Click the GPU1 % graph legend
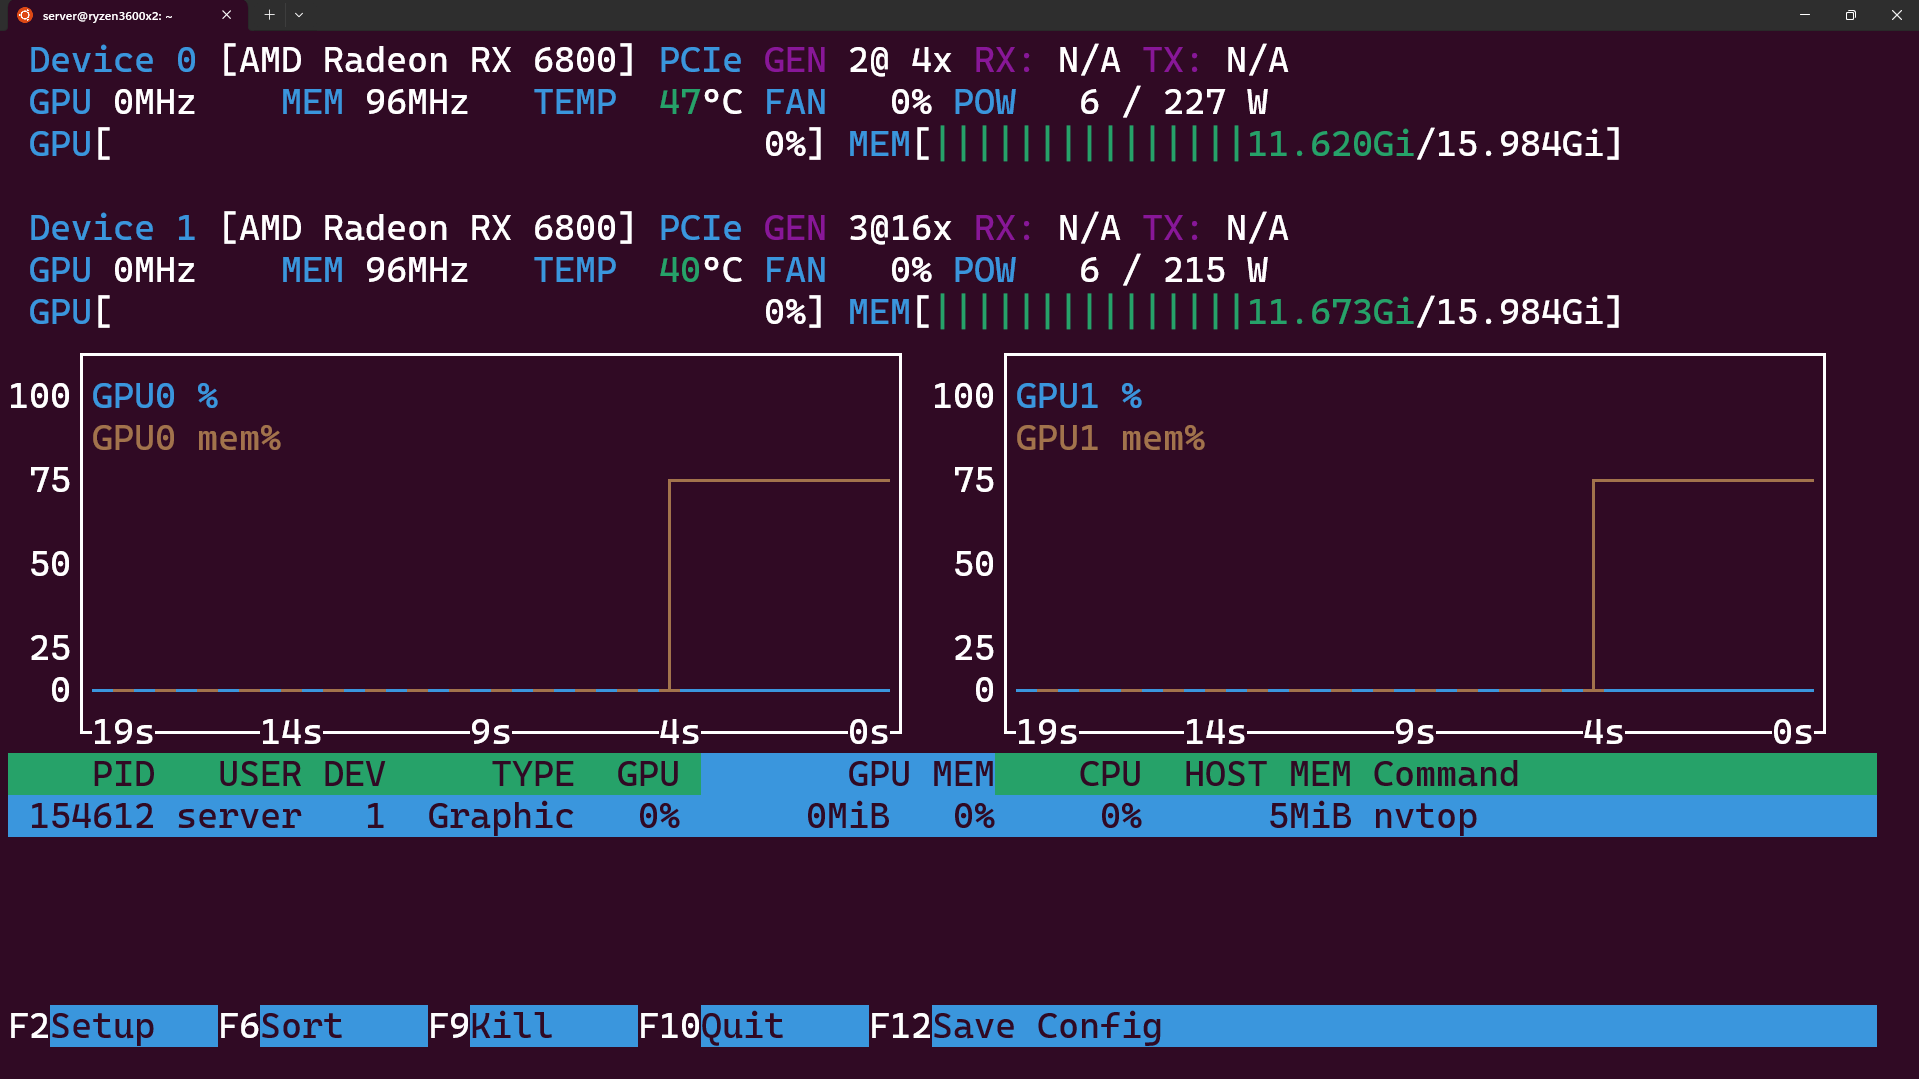 [1079, 396]
